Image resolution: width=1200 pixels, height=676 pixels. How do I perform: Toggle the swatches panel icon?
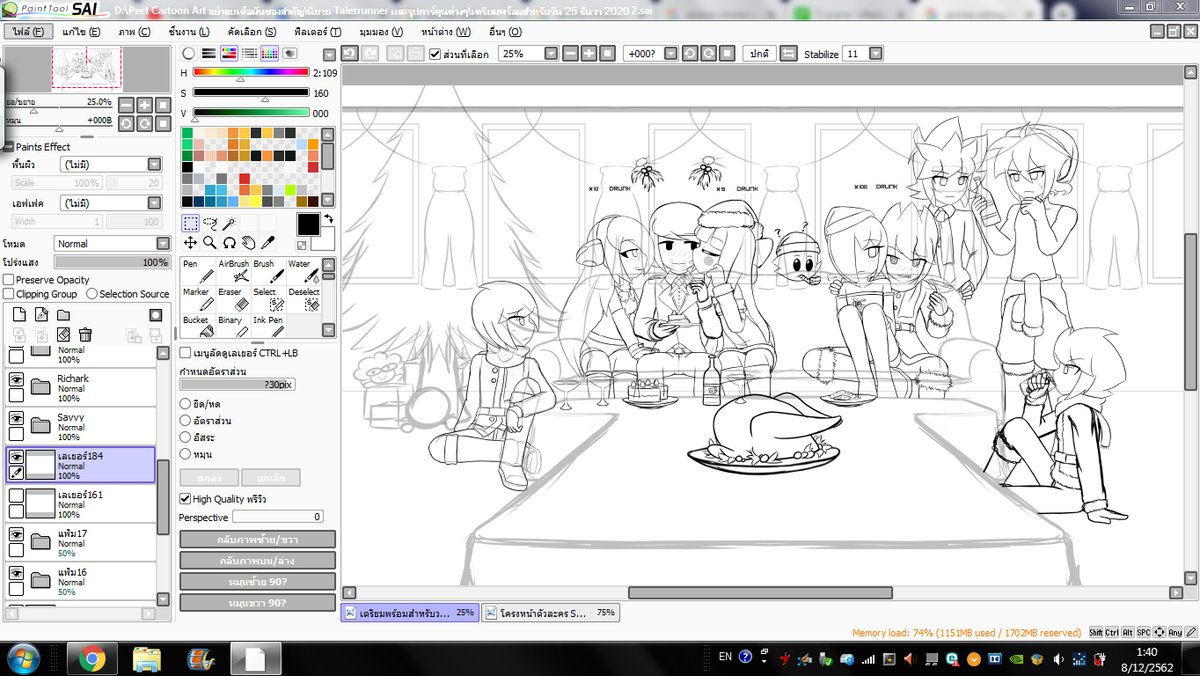click(x=269, y=53)
